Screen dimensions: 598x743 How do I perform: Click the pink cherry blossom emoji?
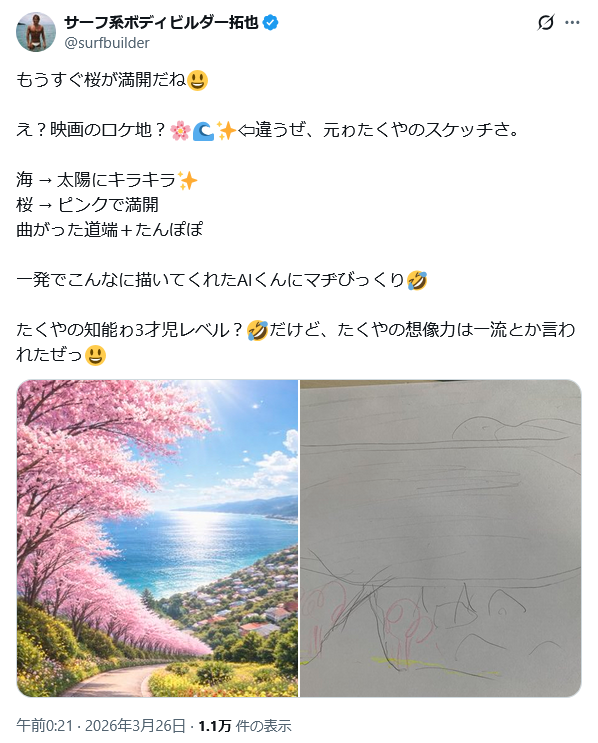(181, 130)
